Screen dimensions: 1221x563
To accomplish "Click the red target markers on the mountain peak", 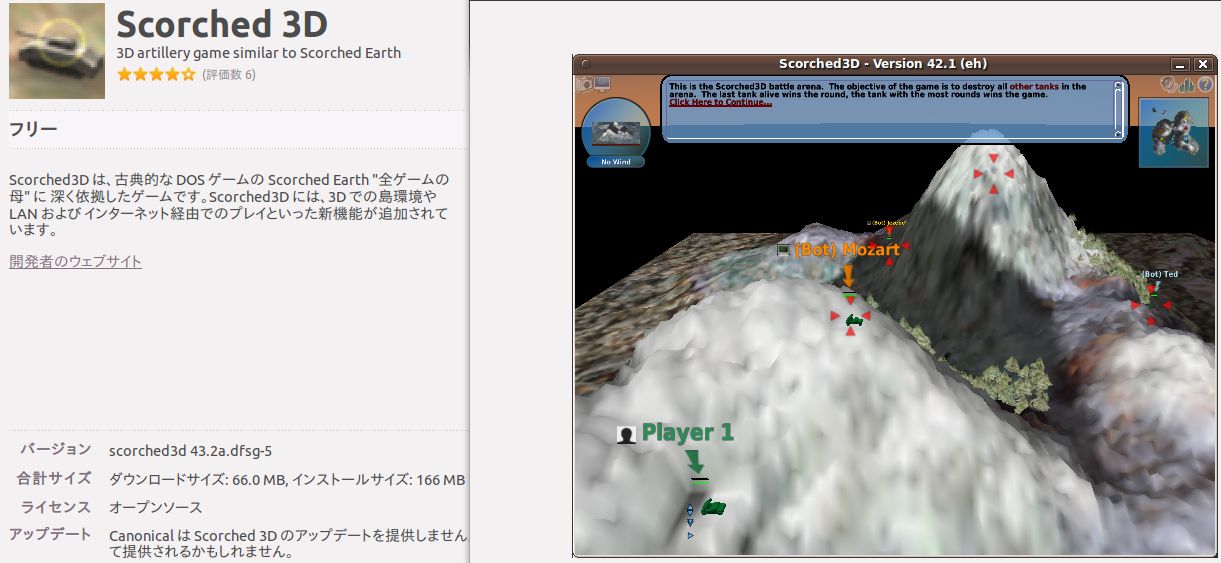I will (992, 174).
